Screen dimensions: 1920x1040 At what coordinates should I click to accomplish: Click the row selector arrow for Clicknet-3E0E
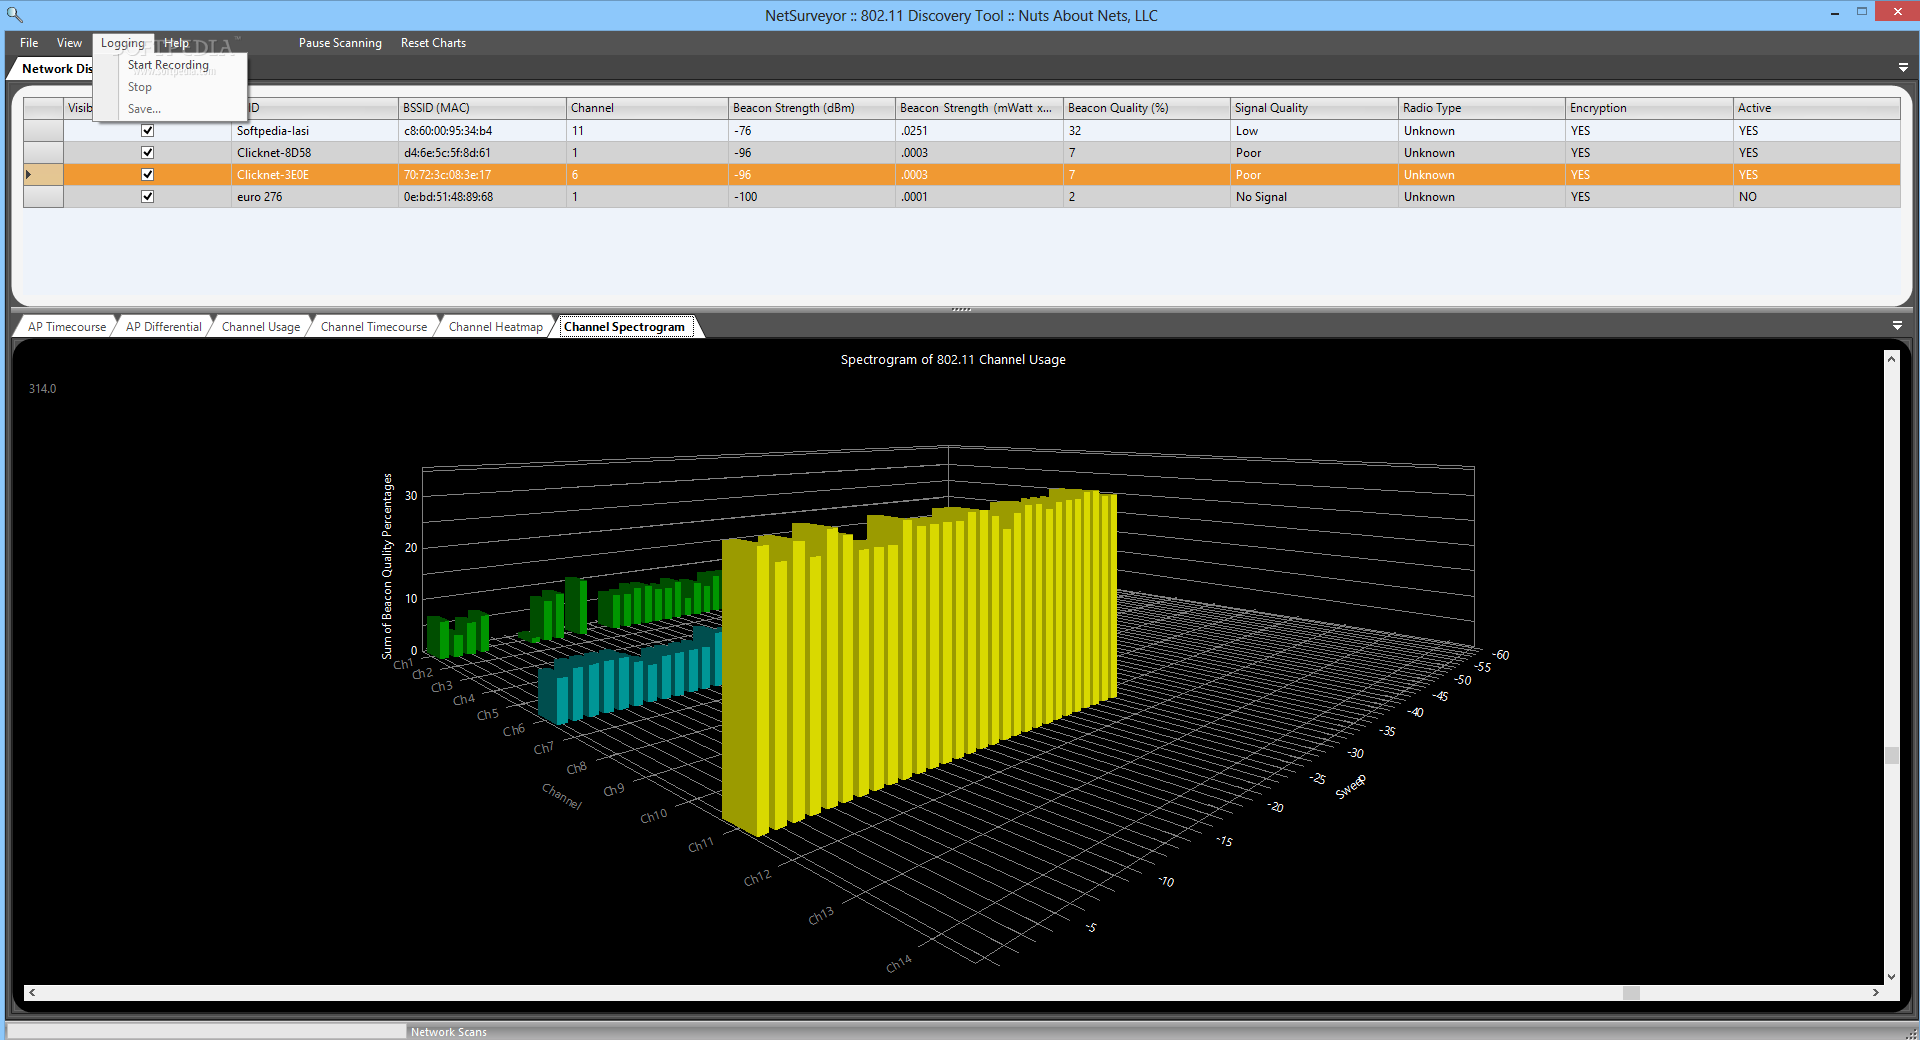[29, 175]
